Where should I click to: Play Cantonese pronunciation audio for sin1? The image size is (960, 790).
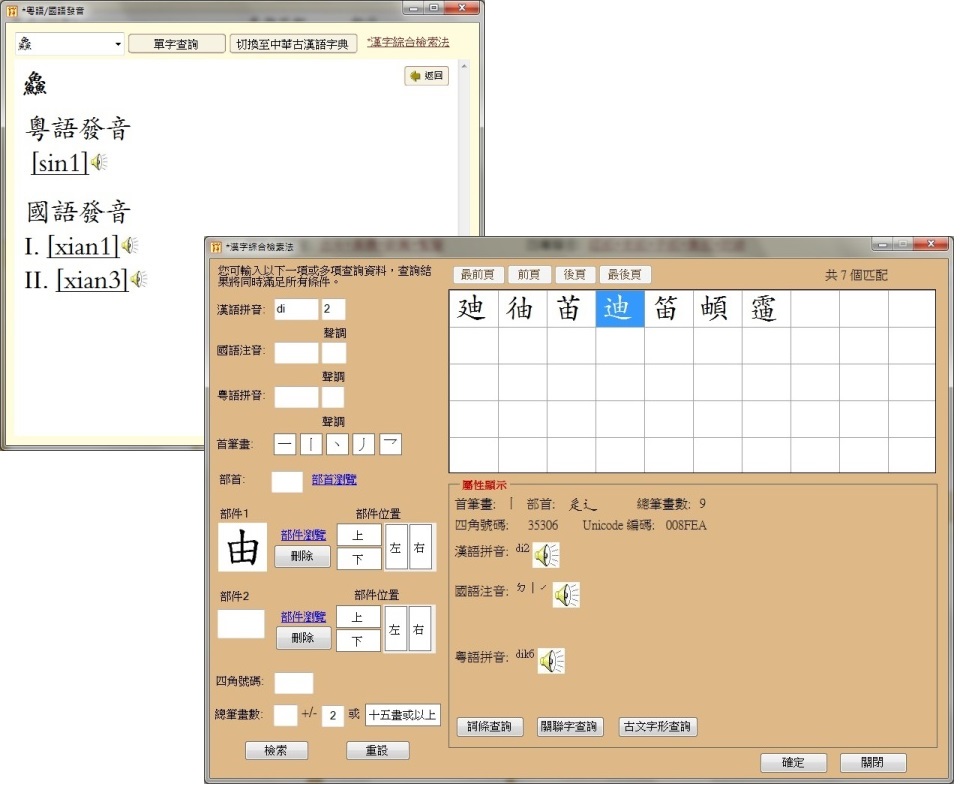point(98,162)
